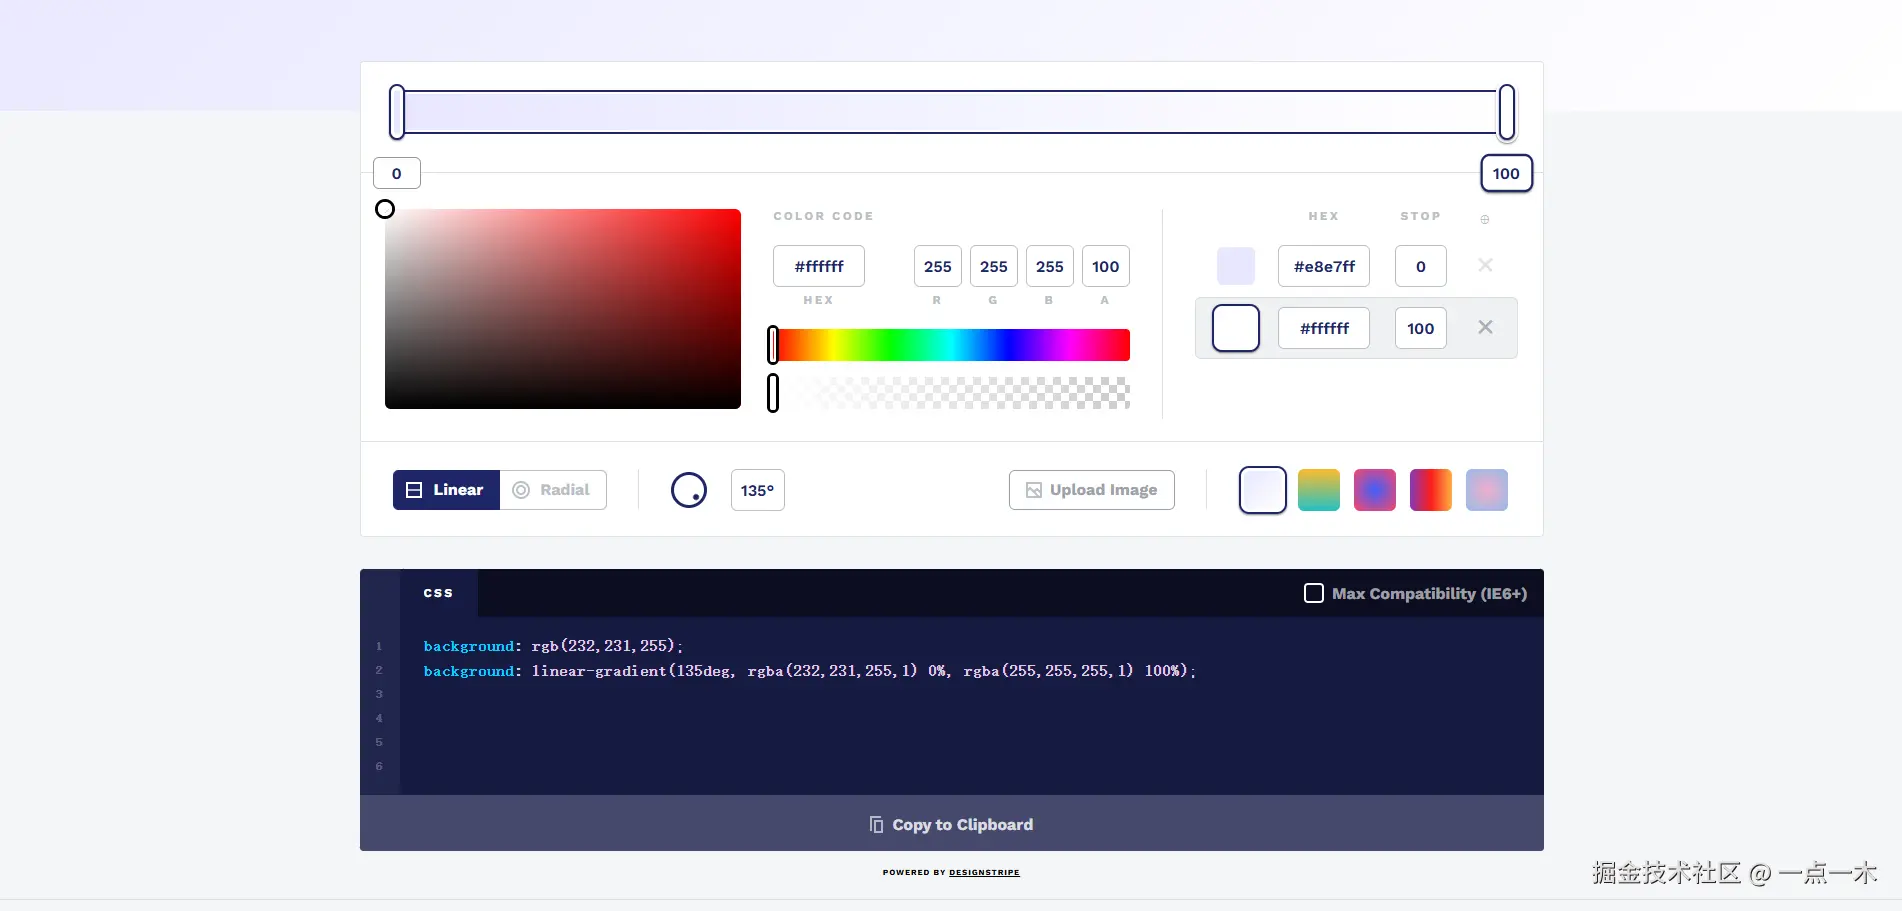Delete the #e8e7ff stop using its X icon

(x=1485, y=265)
